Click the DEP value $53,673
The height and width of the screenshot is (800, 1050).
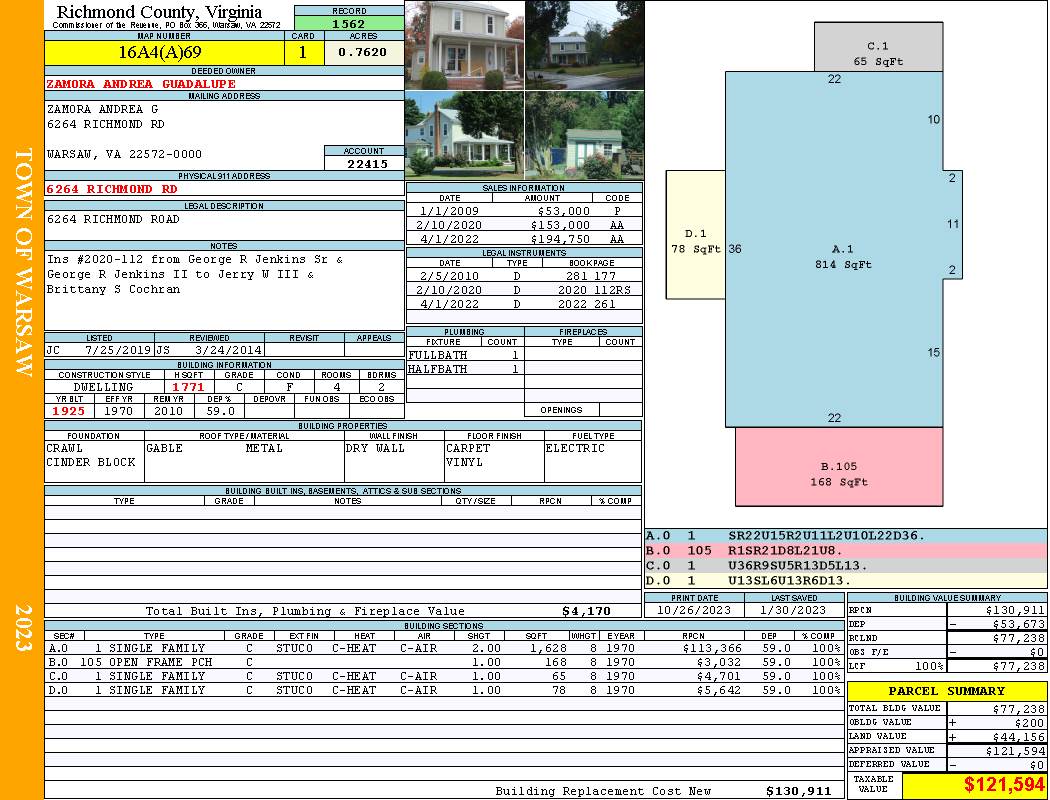(x=1015, y=624)
